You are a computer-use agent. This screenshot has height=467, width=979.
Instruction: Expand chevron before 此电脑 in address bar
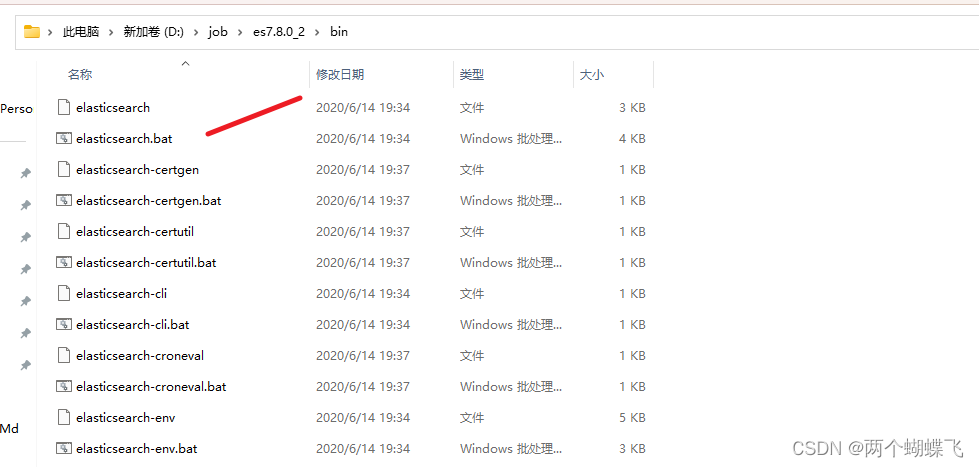point(51,32)
